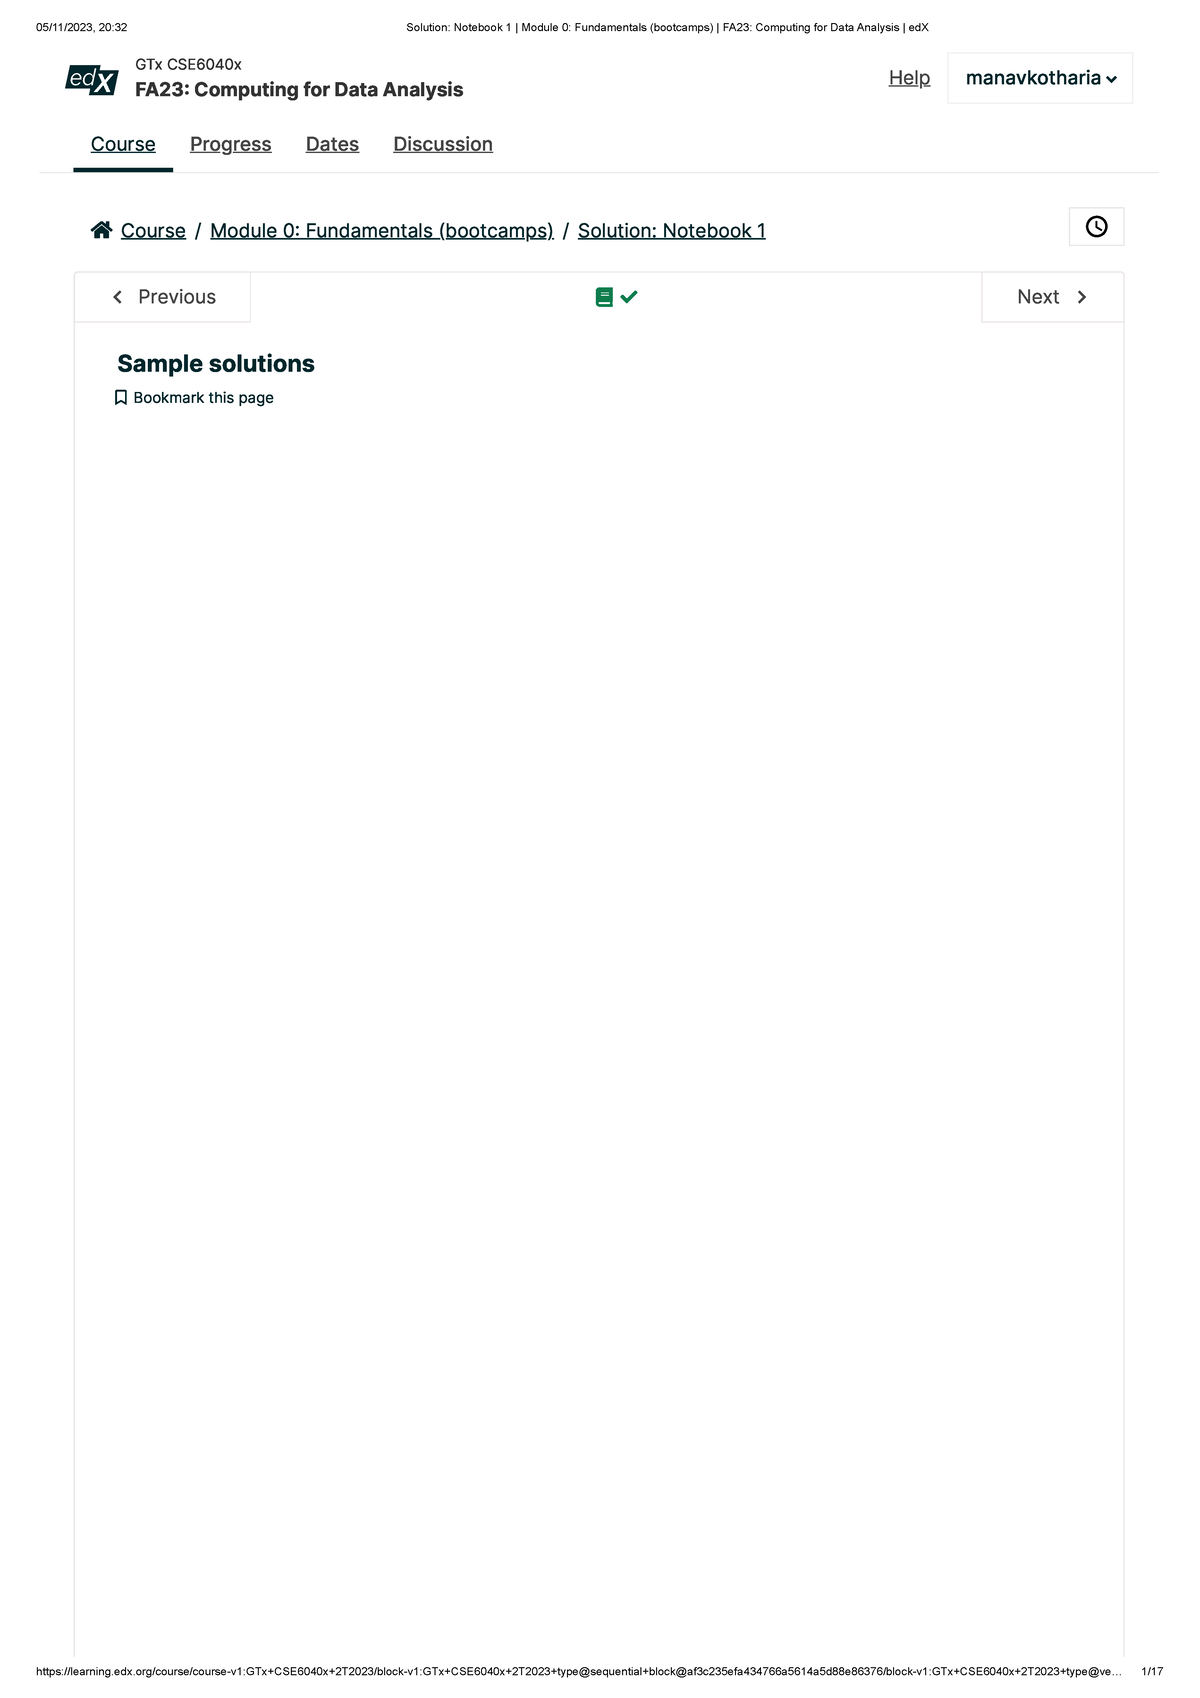Click the home icon in breadcrumb
This screenshot has width=1200, height=1698.
click(101, 230)
